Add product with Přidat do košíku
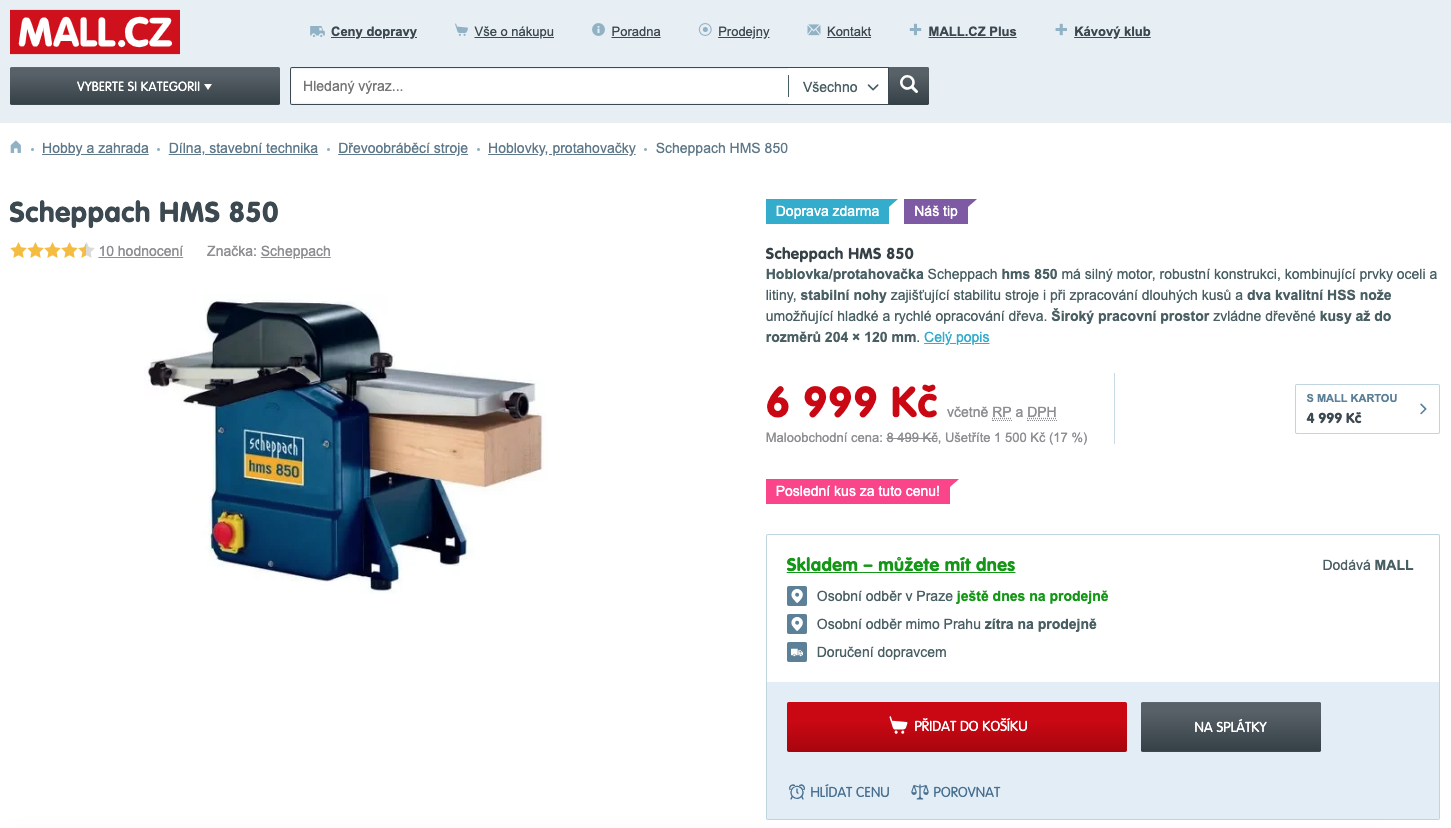Screen dimensions: 1451x828 click(957, 727)
